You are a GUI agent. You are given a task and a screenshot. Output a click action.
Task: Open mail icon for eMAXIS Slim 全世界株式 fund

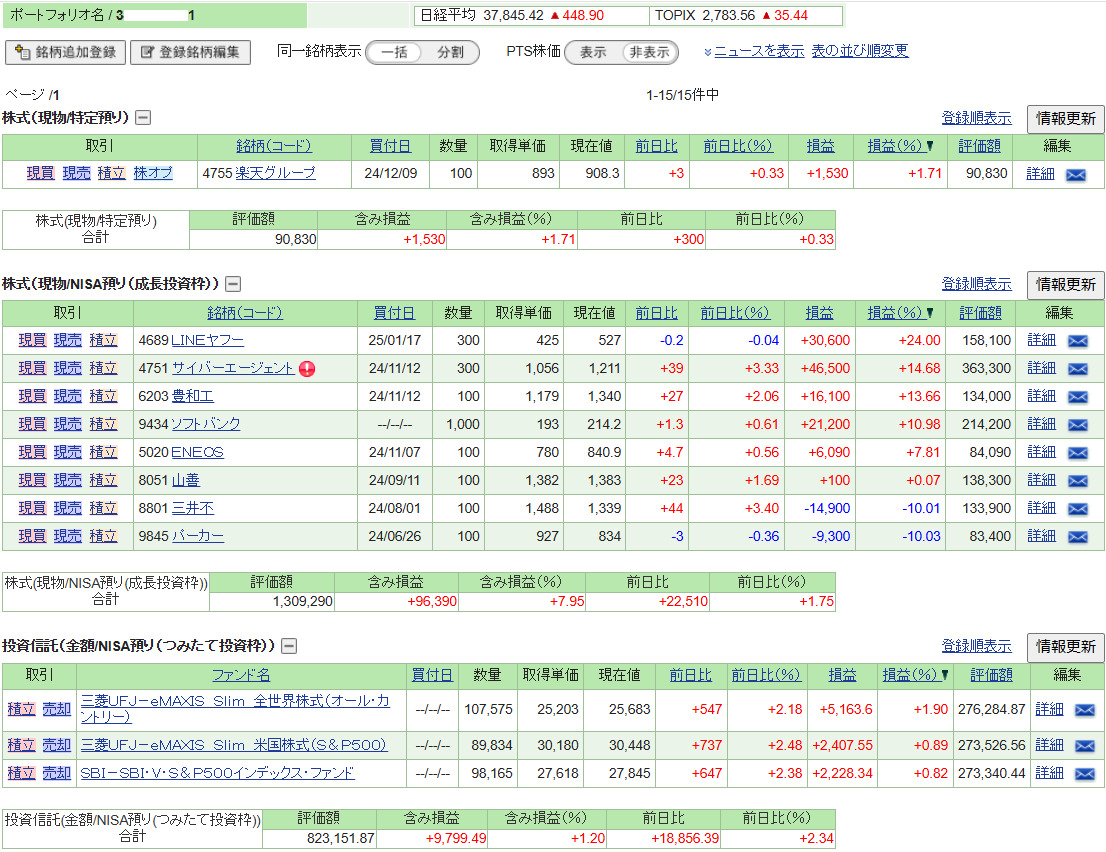click(x=1084, y=710)
